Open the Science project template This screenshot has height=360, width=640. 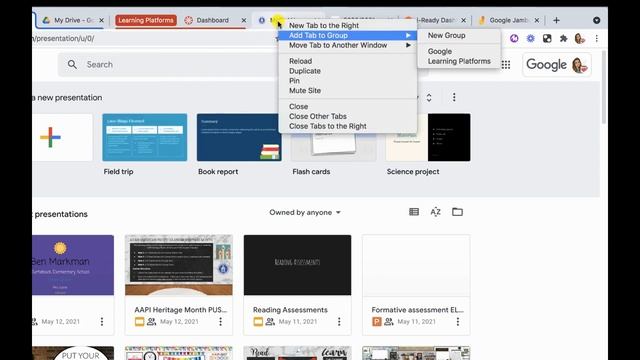pyautogui.click(x=428, y=137)
